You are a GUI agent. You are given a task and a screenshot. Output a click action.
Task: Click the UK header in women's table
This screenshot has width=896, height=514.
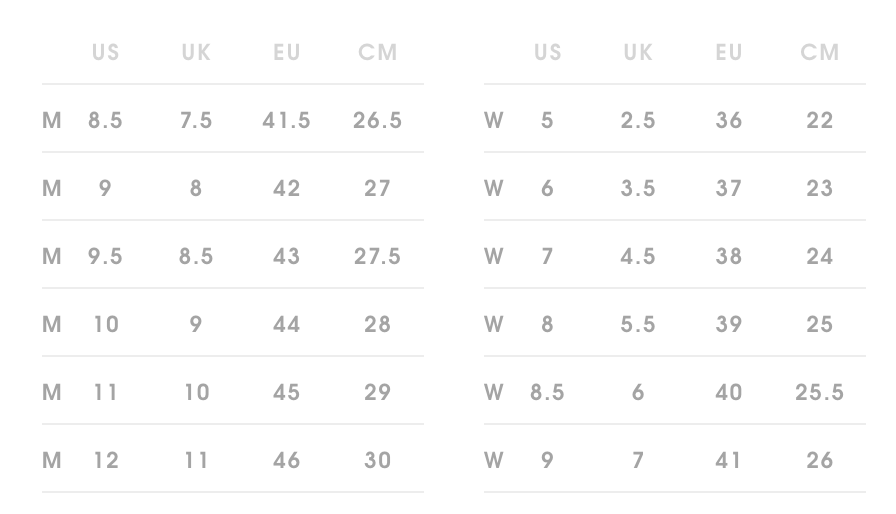(x=638, y=52)
